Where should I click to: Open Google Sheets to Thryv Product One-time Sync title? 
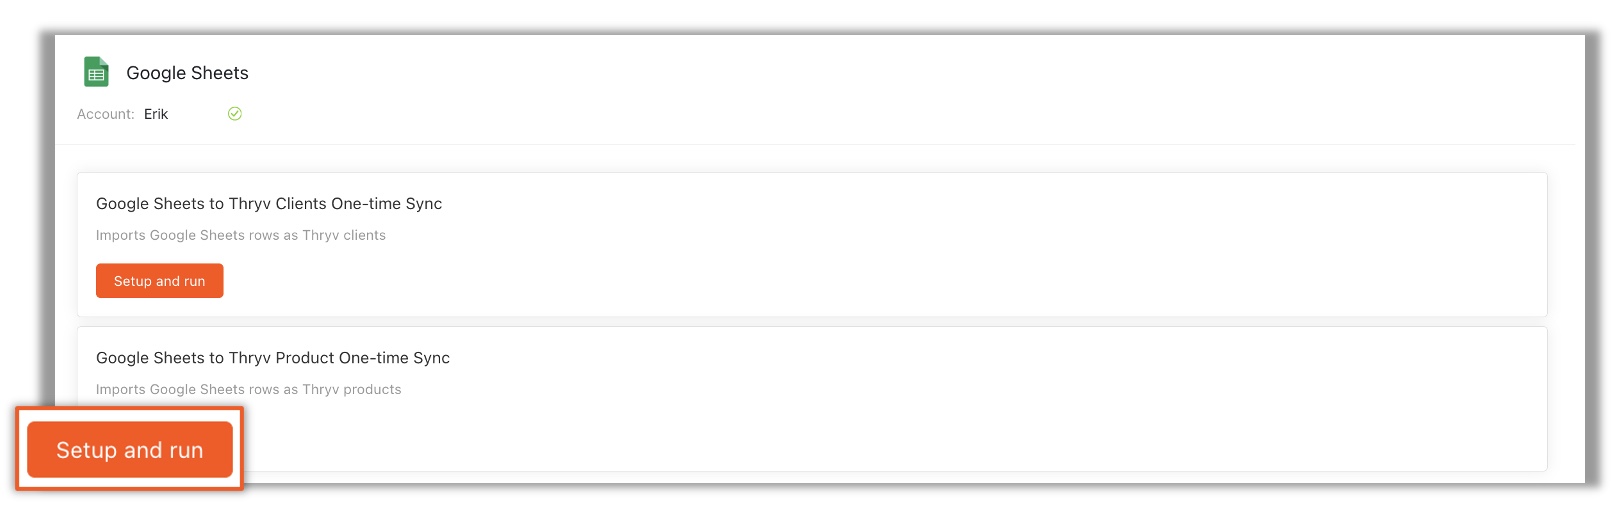point(273,357)
